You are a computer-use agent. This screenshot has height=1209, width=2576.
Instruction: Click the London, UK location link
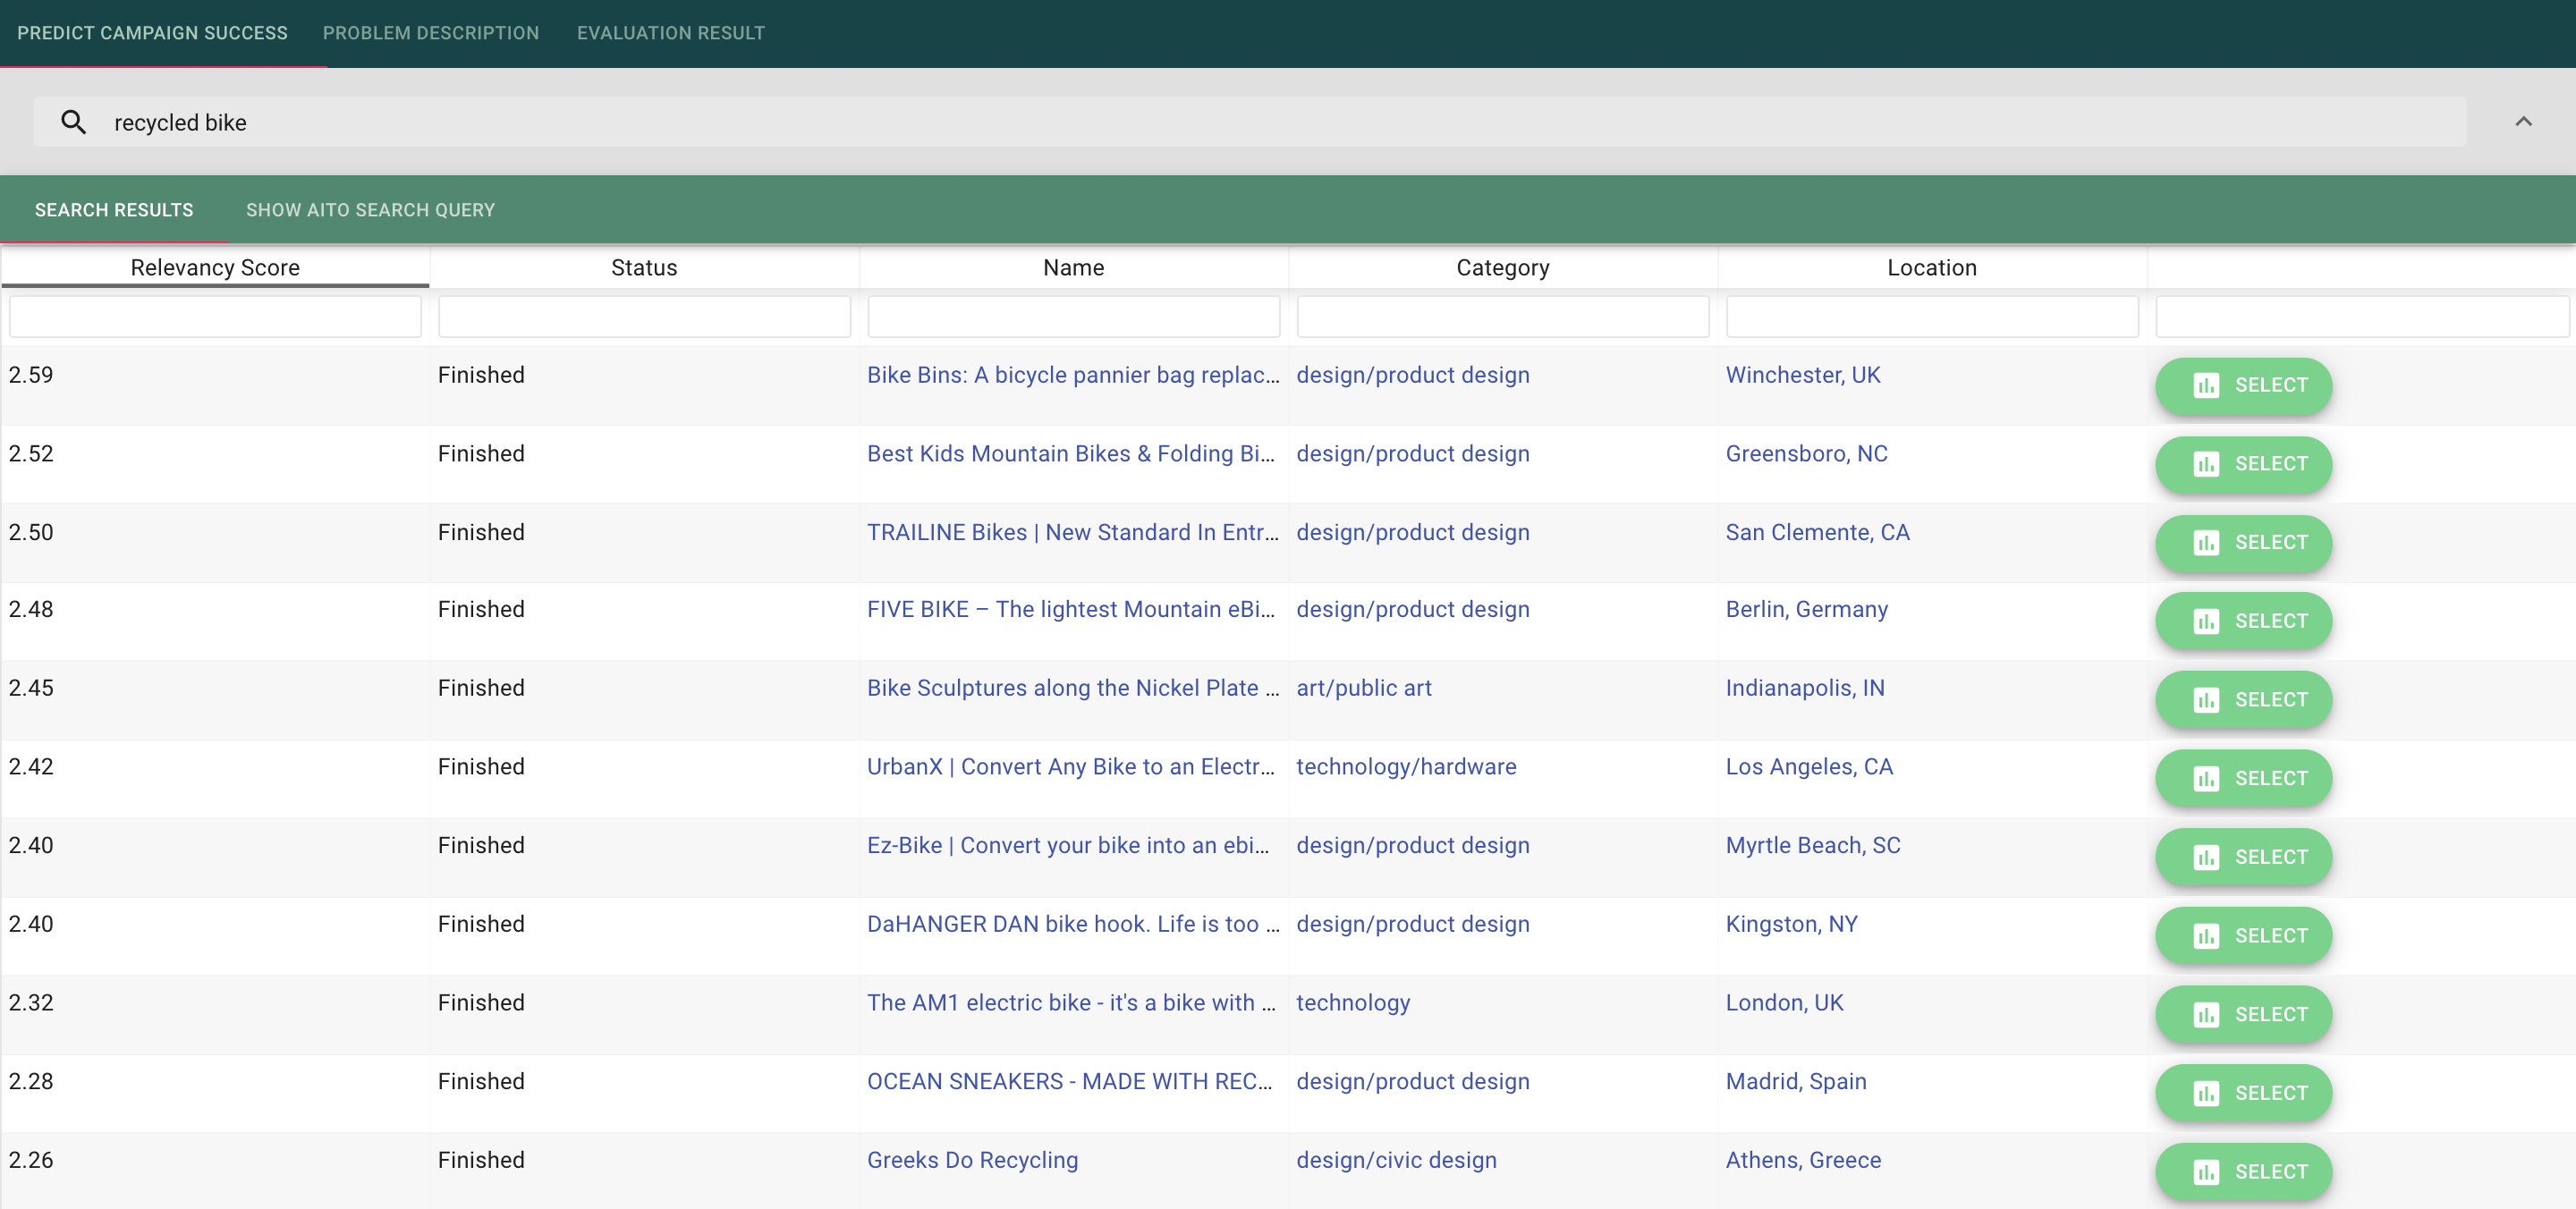coord(1784,1003)
